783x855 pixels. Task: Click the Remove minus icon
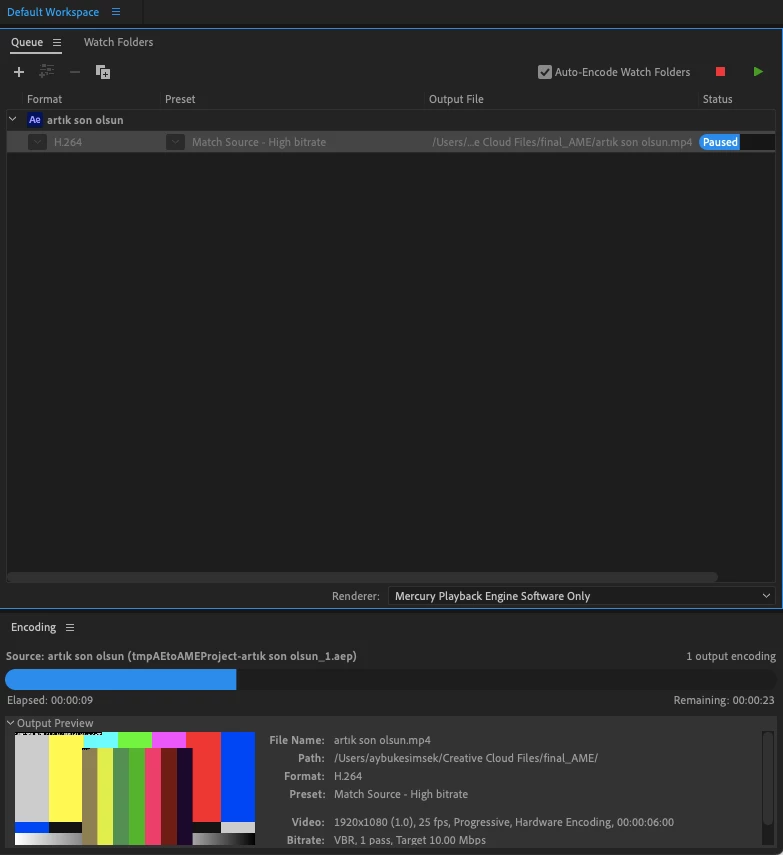click(x=75, y=72)
